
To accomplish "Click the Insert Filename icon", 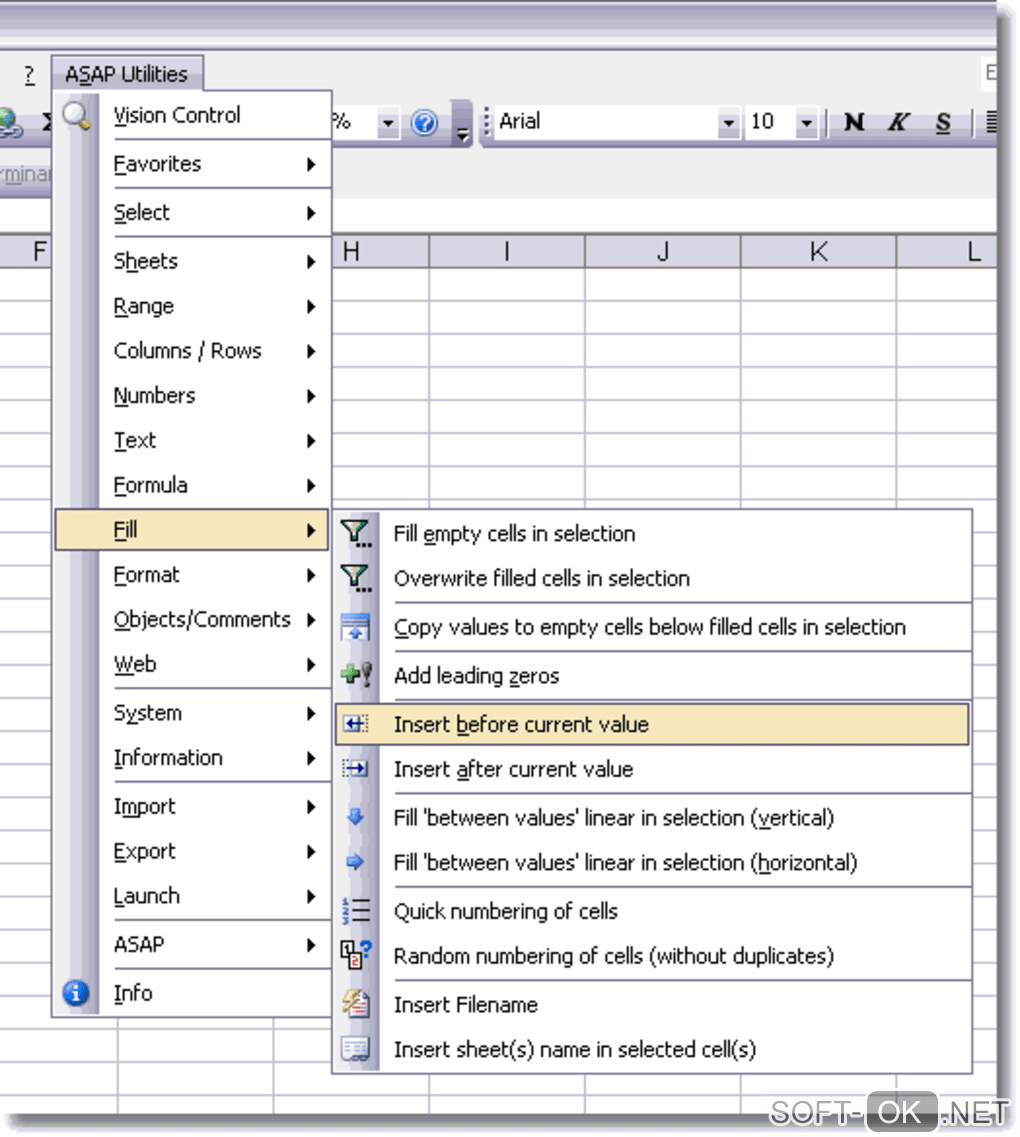I will [356, 1004].
